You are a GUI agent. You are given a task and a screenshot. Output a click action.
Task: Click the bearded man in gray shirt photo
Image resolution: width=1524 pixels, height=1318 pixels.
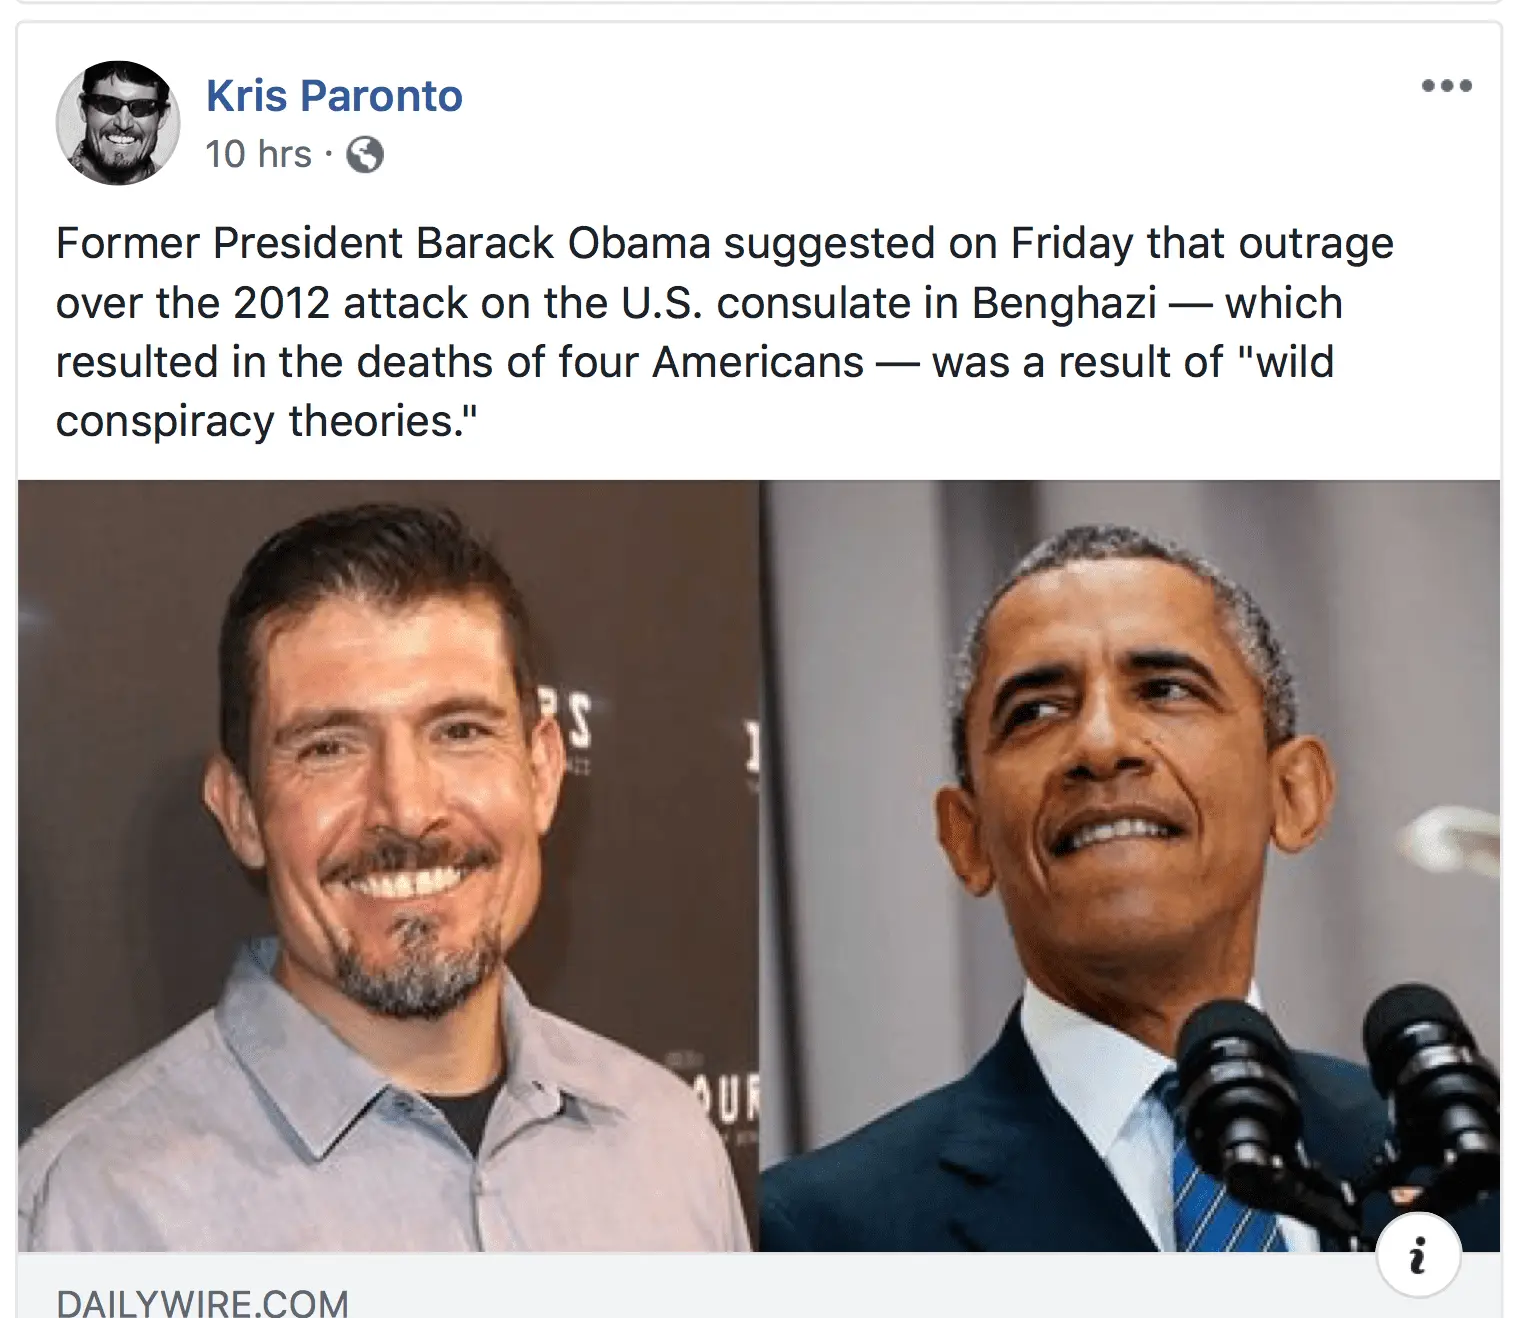[388, 866]
